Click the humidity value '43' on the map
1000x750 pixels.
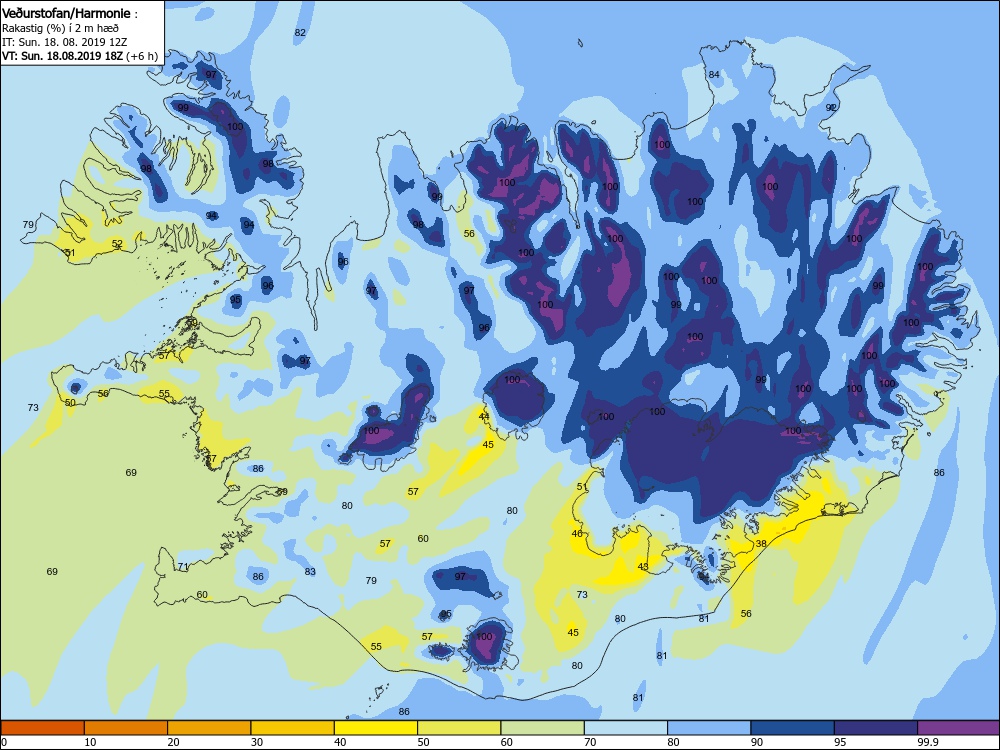pyautogui.click(x=643, y=566)
